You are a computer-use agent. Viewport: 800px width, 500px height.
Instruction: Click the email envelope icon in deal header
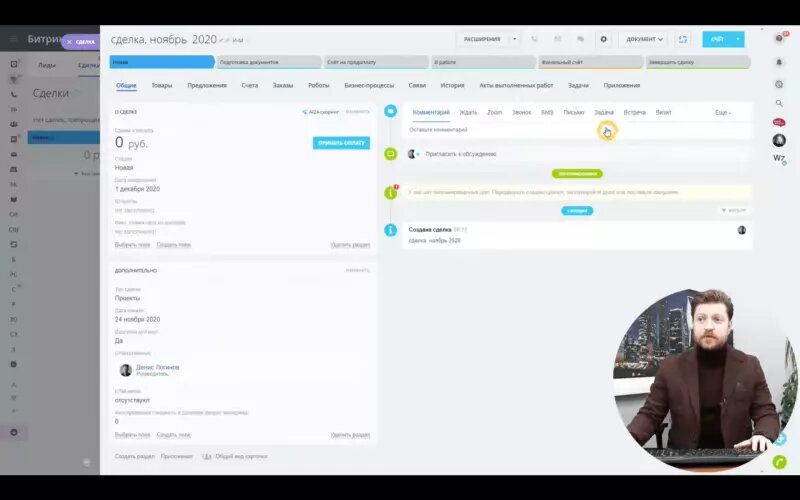click(x=558, y=39)
